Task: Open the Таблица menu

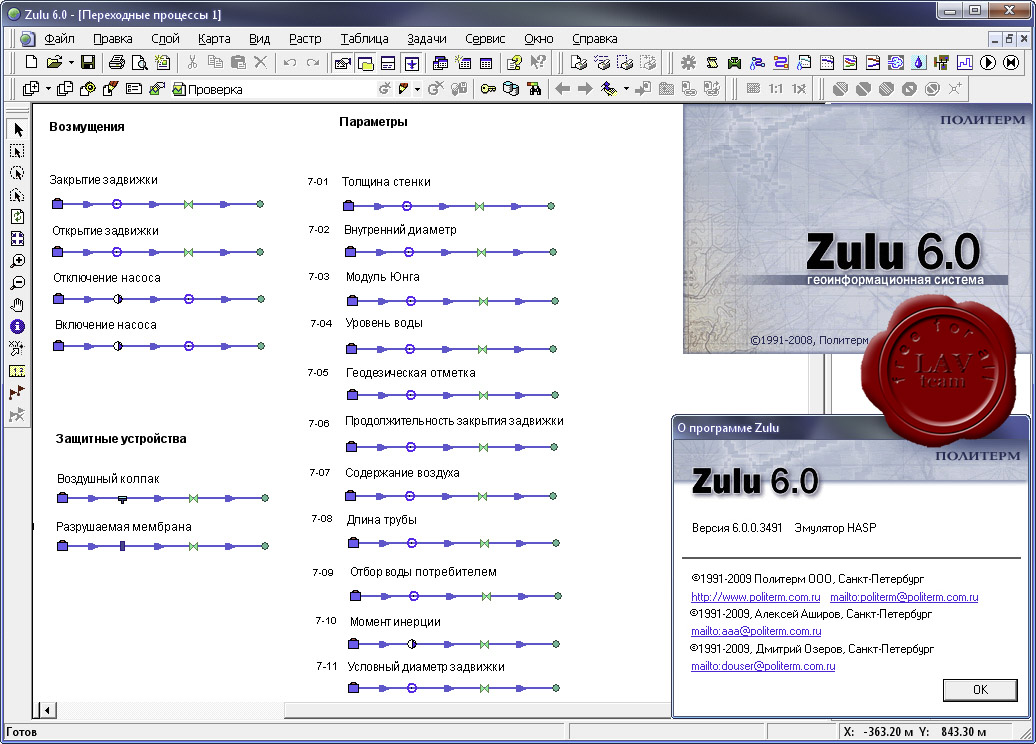Action: tap(364, 39)
